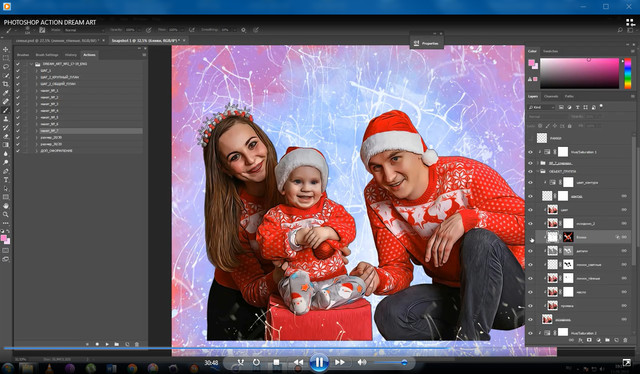Select the Clone Stamp tool
The width and height of the screenshot is (640, 374).
[x=6, y=119]
